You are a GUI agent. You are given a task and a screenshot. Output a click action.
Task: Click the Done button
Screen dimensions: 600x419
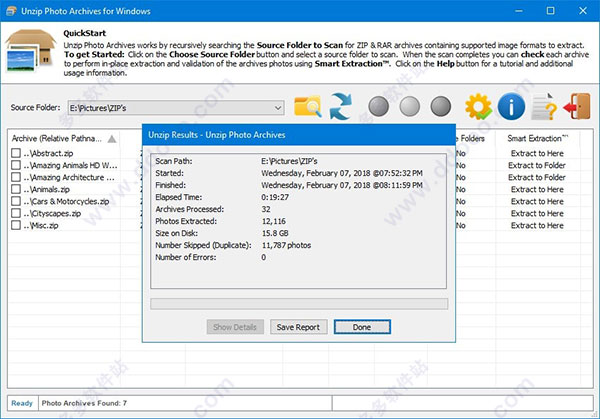pos(362,327)
